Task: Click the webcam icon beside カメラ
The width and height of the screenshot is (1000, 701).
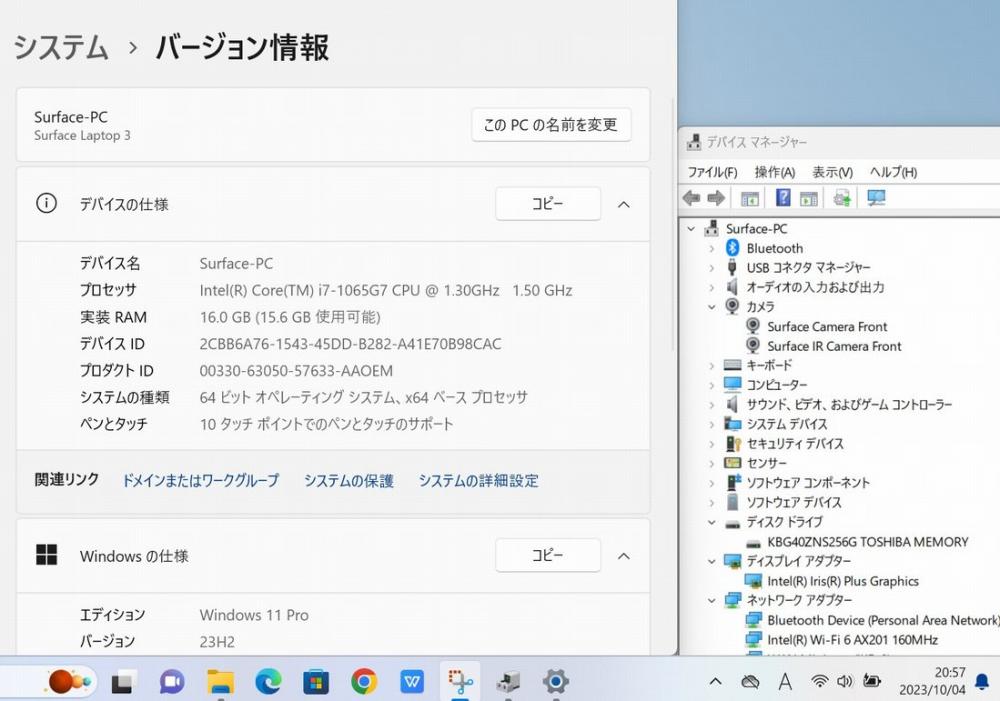Action: click(x=732, y=307)
